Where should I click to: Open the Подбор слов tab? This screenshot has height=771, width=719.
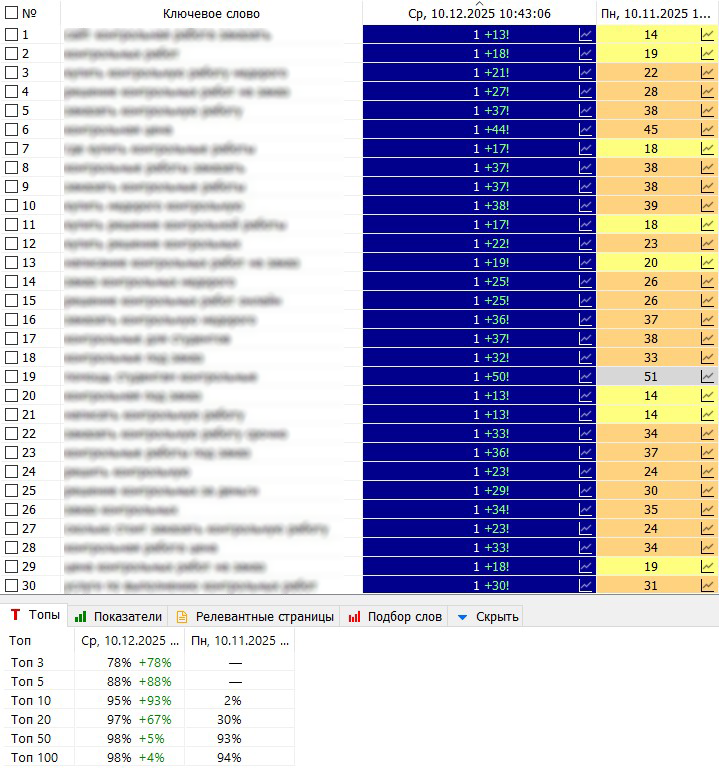pos(395,617)
